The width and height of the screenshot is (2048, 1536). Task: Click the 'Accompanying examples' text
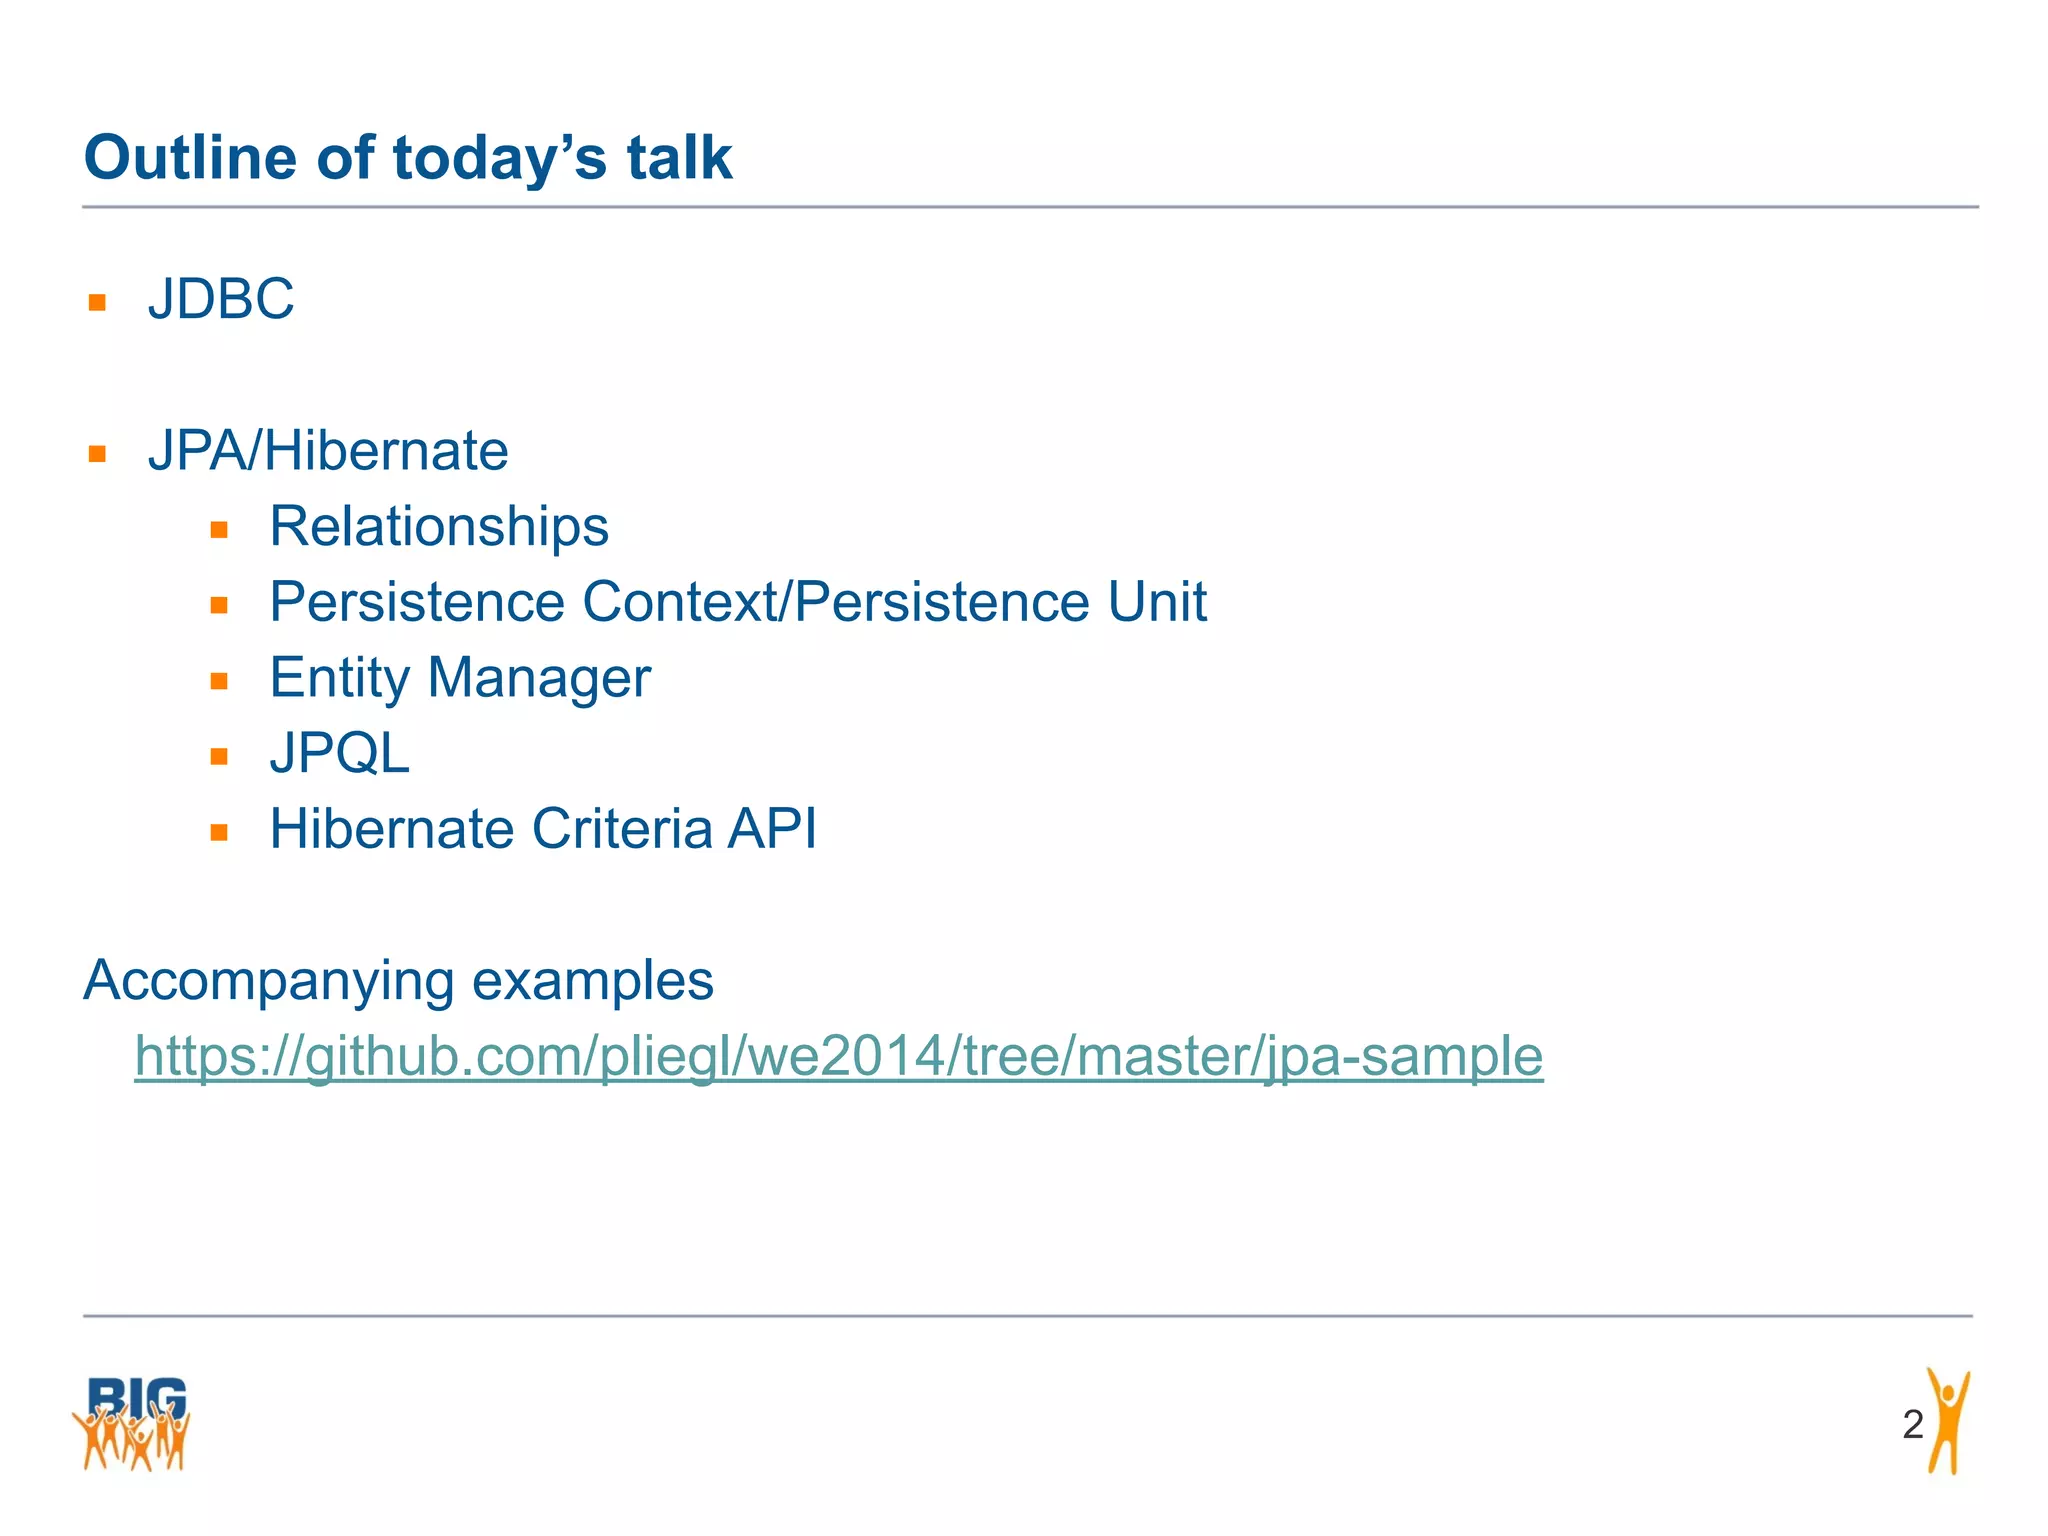399,980
